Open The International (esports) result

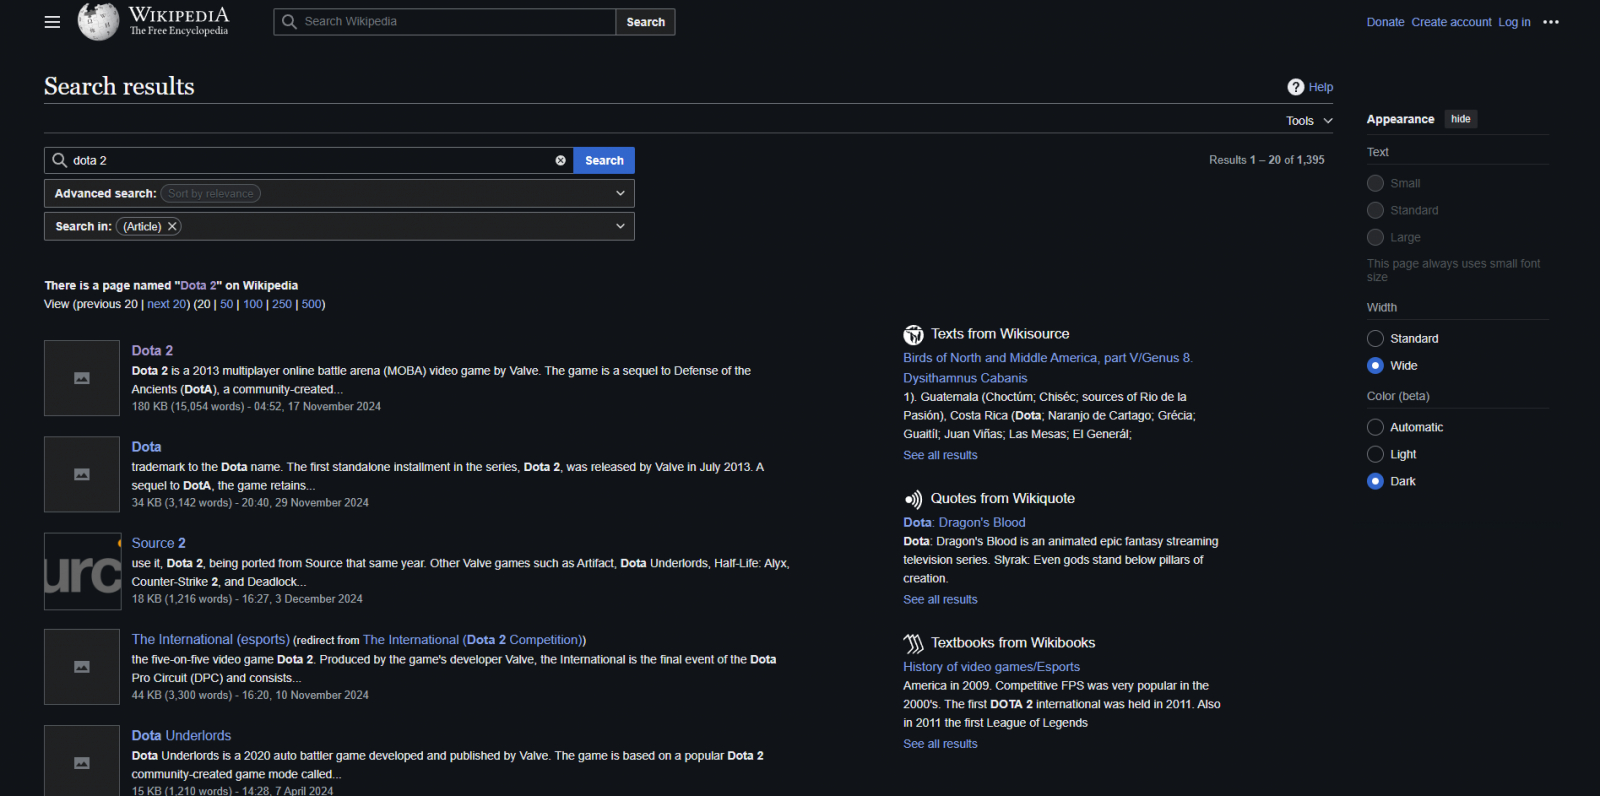(211, 639)
